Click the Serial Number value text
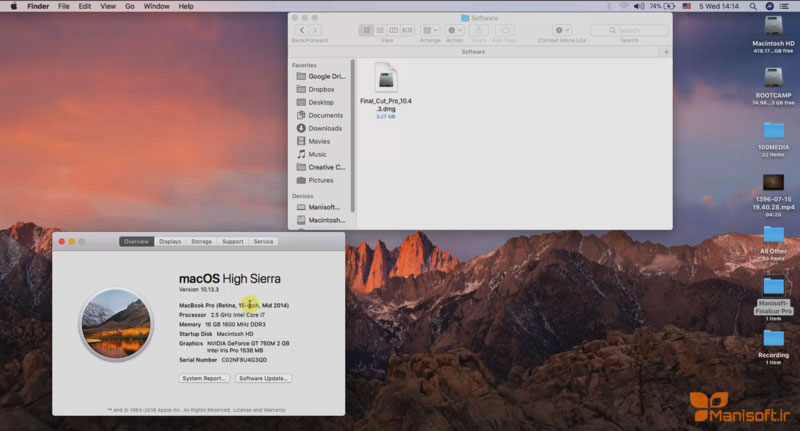800x431 pixels. [244, 360]
